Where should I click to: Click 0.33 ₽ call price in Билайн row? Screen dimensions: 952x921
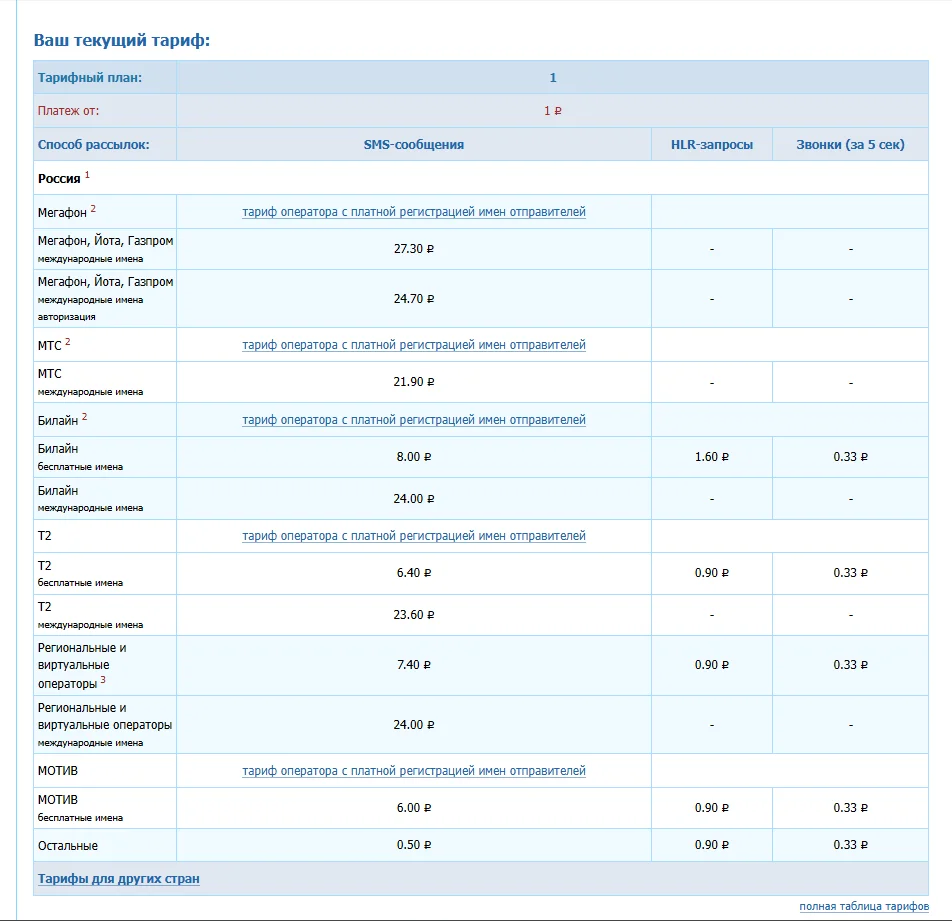(x=850, y=457)
